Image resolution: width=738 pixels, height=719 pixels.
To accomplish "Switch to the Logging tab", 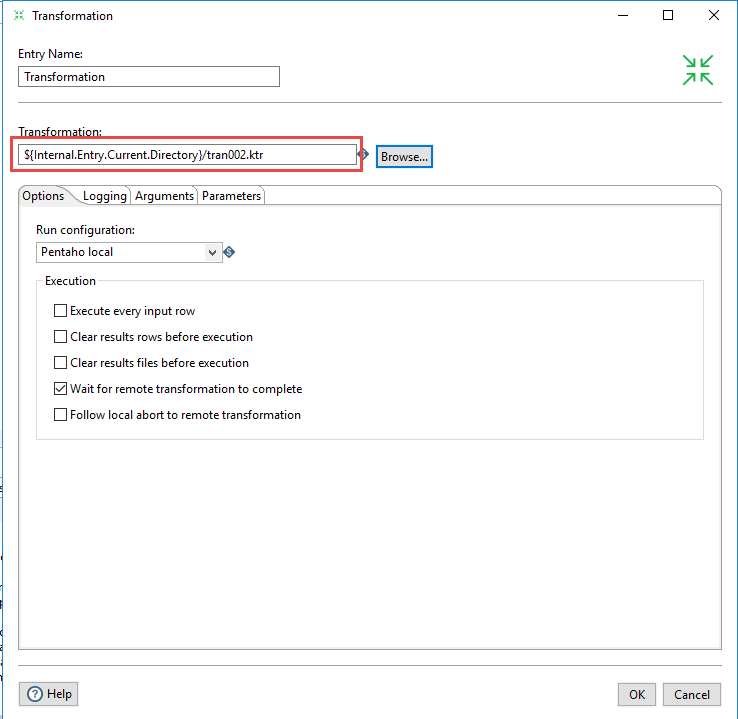I will tap(104, 196).
